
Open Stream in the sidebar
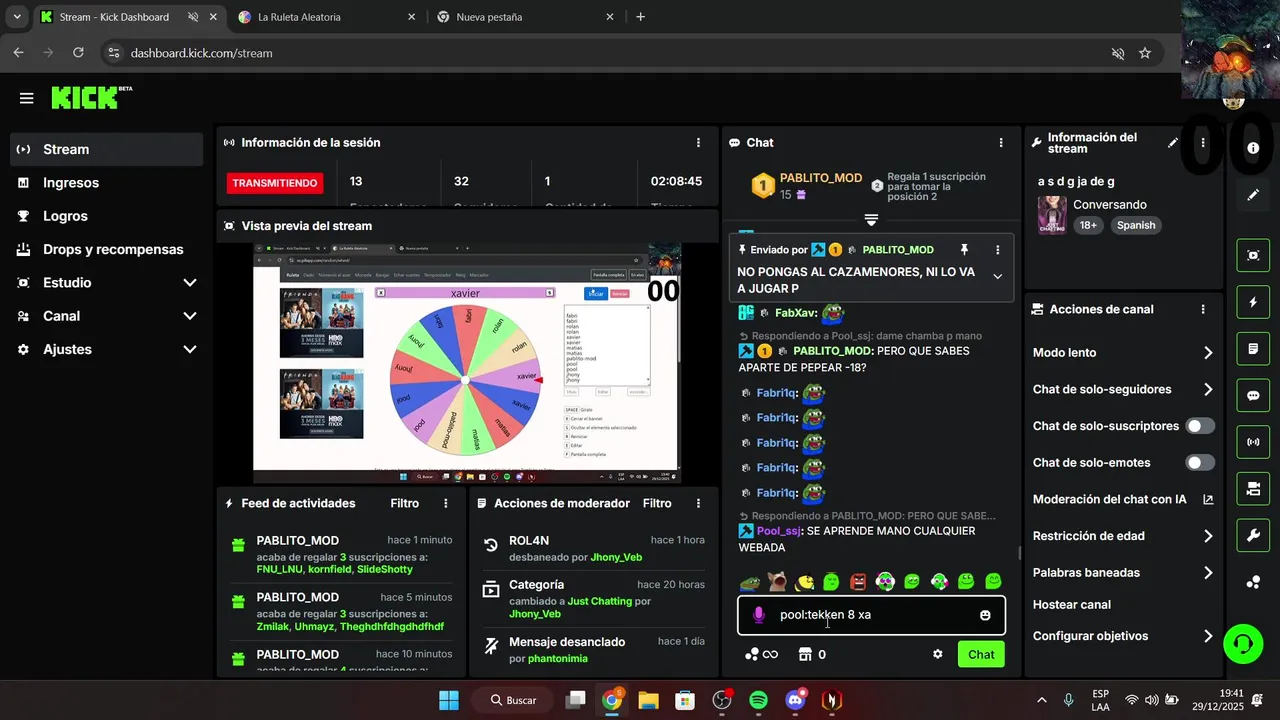coord(106,149)
